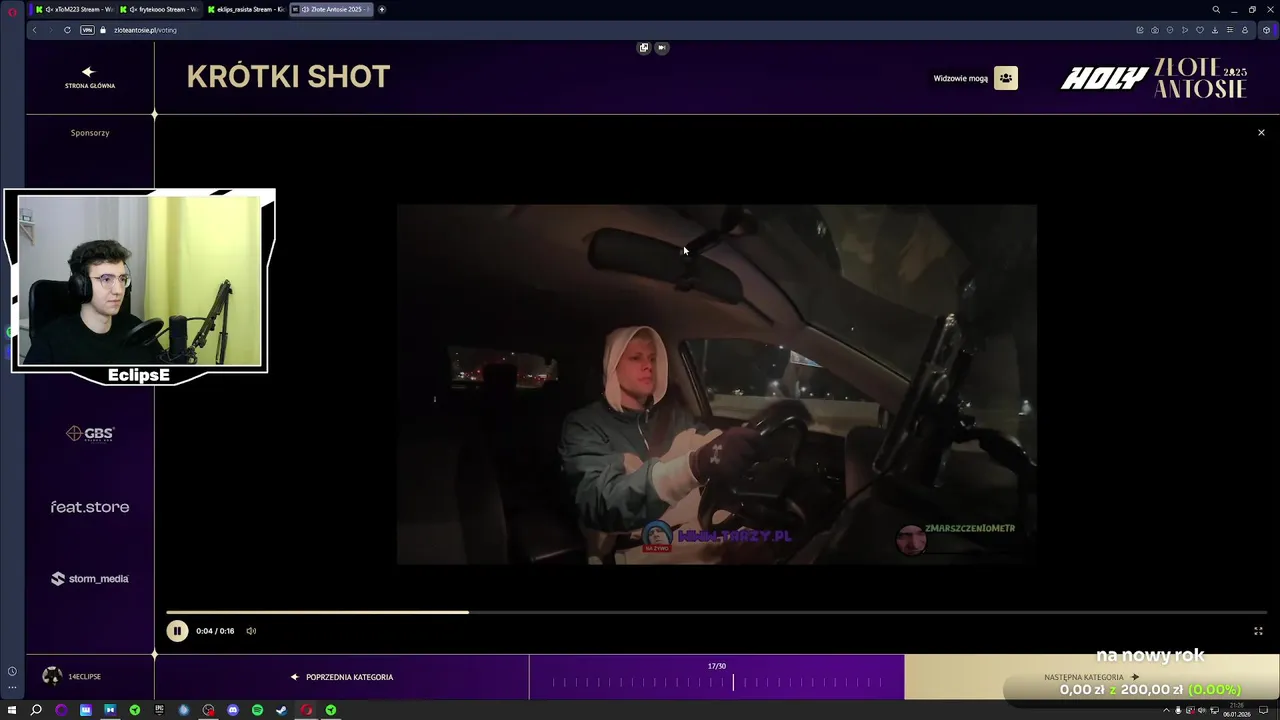This screenshot has width=1280, height=720.
Task: Click the 17/30 category progress marker
Action: click(x=733, y=682)
